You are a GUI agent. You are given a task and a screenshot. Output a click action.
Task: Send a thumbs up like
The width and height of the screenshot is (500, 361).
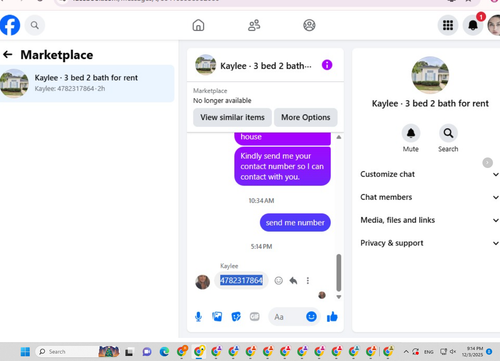332,317
